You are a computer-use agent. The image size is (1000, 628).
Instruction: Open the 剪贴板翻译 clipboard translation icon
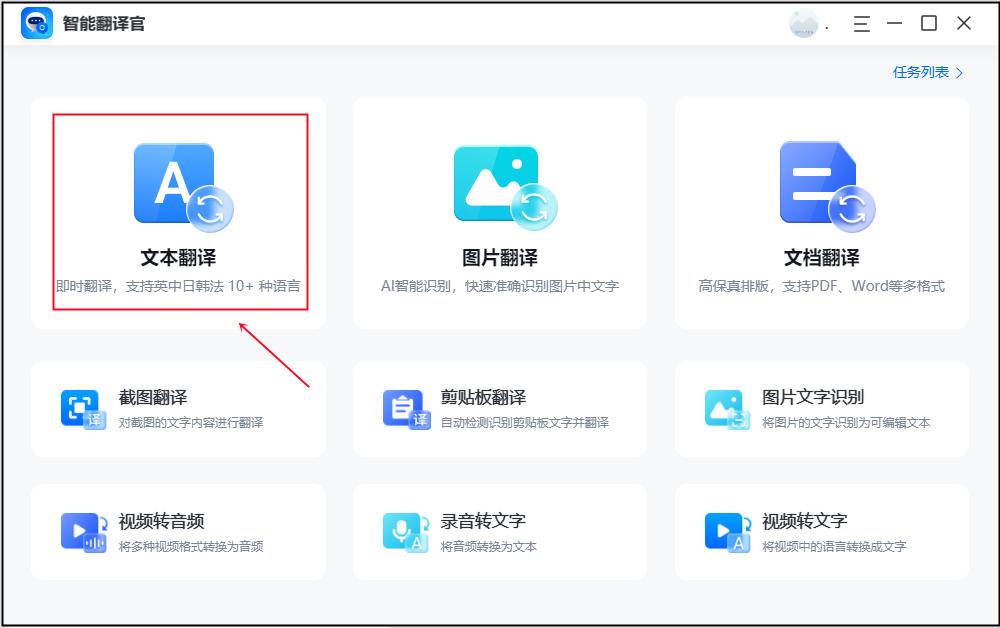[404, 408]
